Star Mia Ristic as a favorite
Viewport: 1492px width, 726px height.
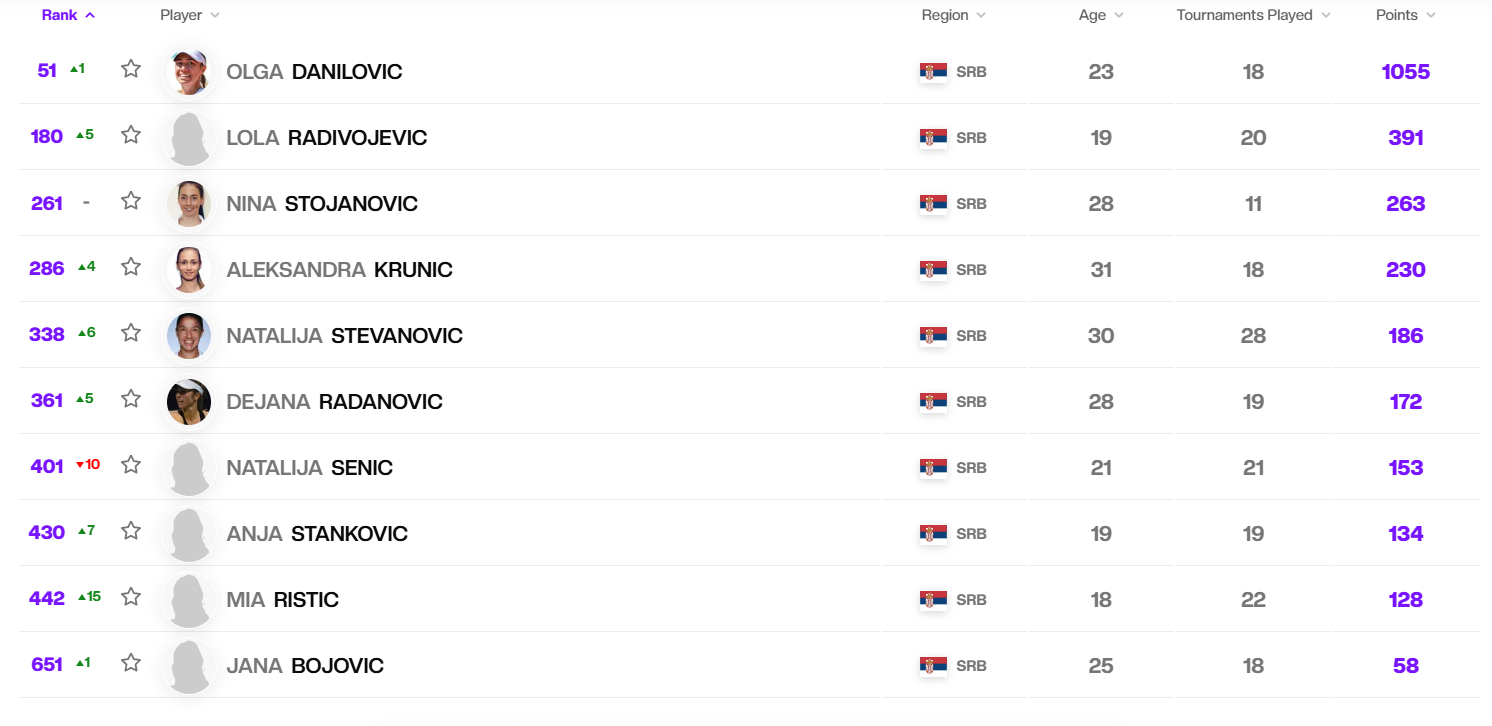131,597
